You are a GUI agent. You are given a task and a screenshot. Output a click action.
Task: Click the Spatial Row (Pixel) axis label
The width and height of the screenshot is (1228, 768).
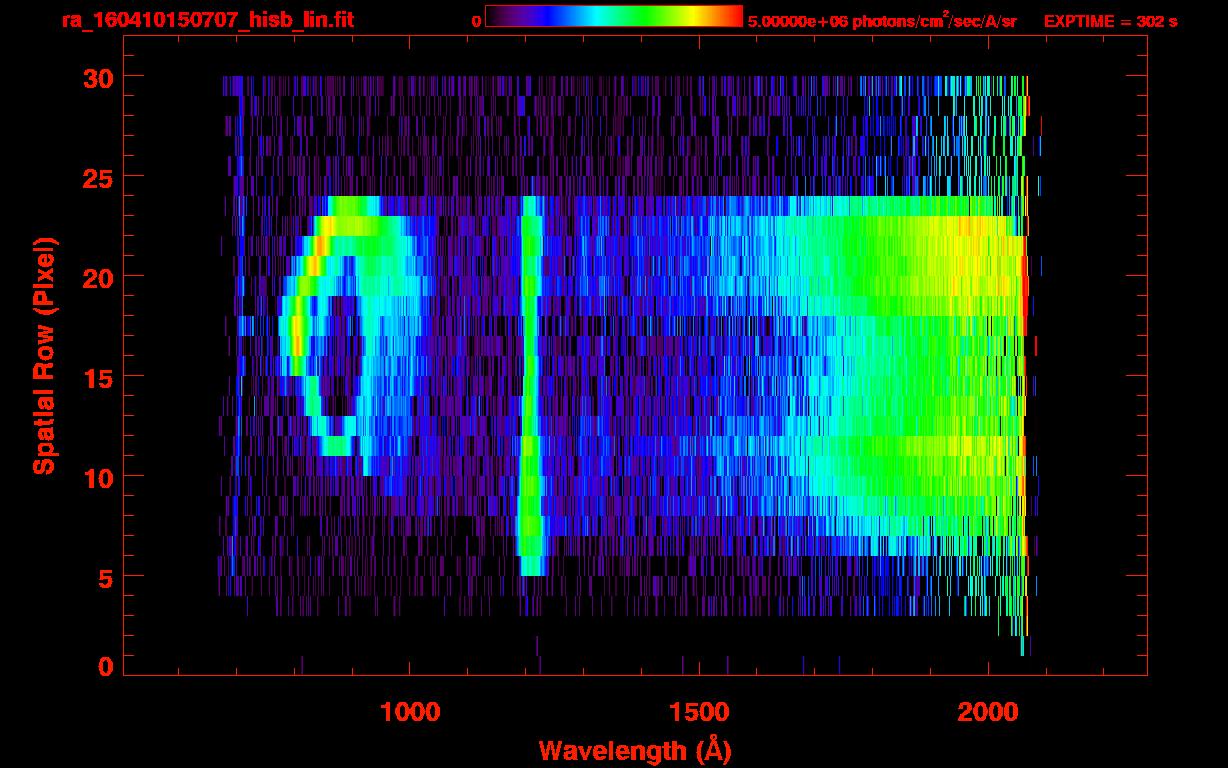44,356
